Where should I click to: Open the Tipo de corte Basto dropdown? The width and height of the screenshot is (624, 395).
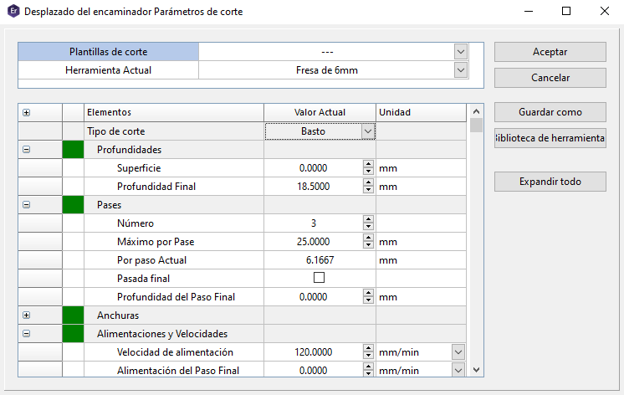[368, 131]
